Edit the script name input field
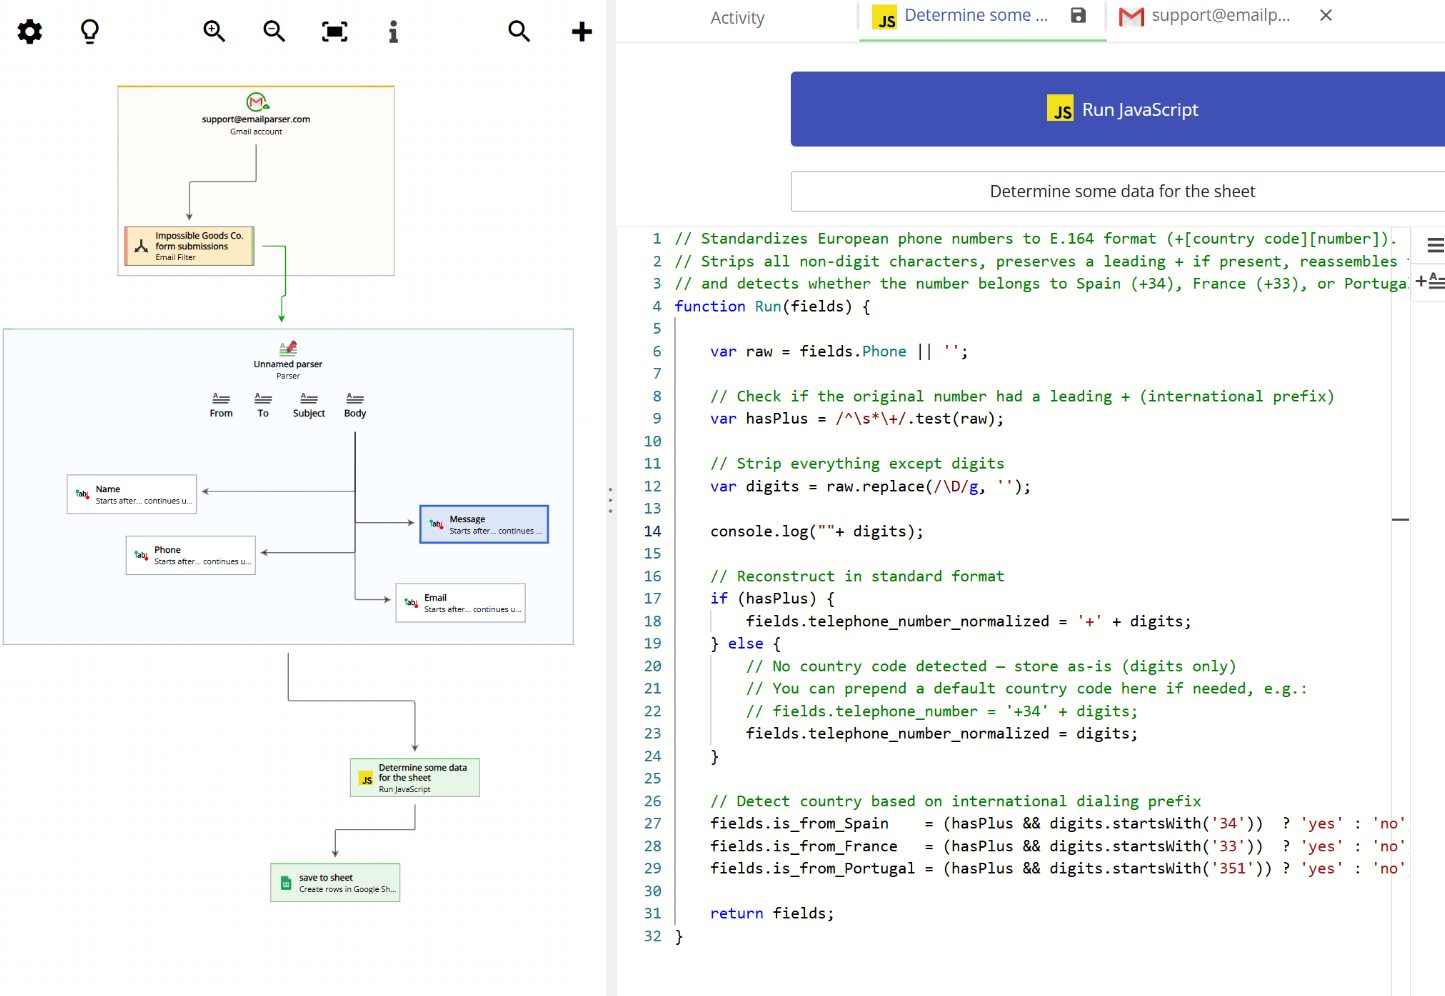 coord(1122,191)
